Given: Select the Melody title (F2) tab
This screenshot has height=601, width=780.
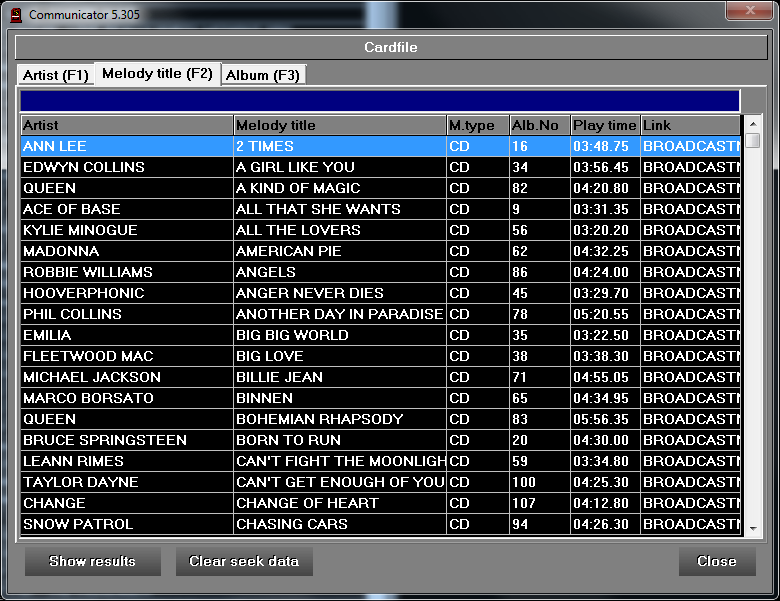Looking at the screenshot, I should (157, 74).
